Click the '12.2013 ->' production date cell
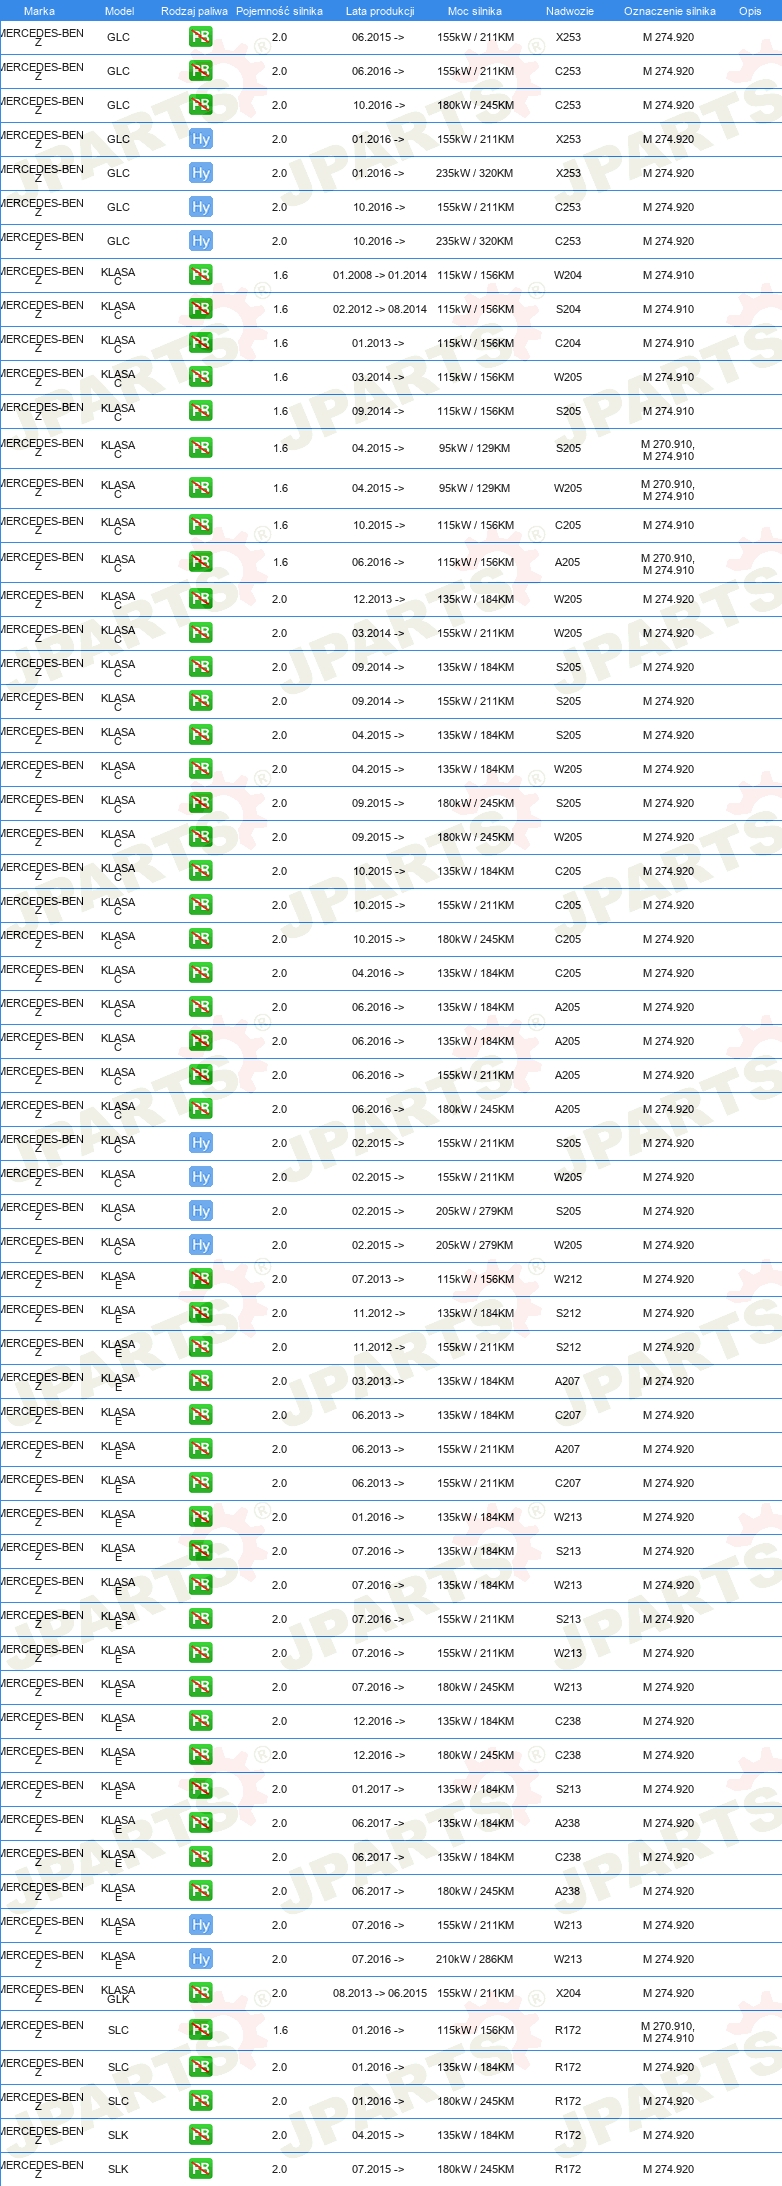This screenshot has width=782, height=2186. pos(378,600)
